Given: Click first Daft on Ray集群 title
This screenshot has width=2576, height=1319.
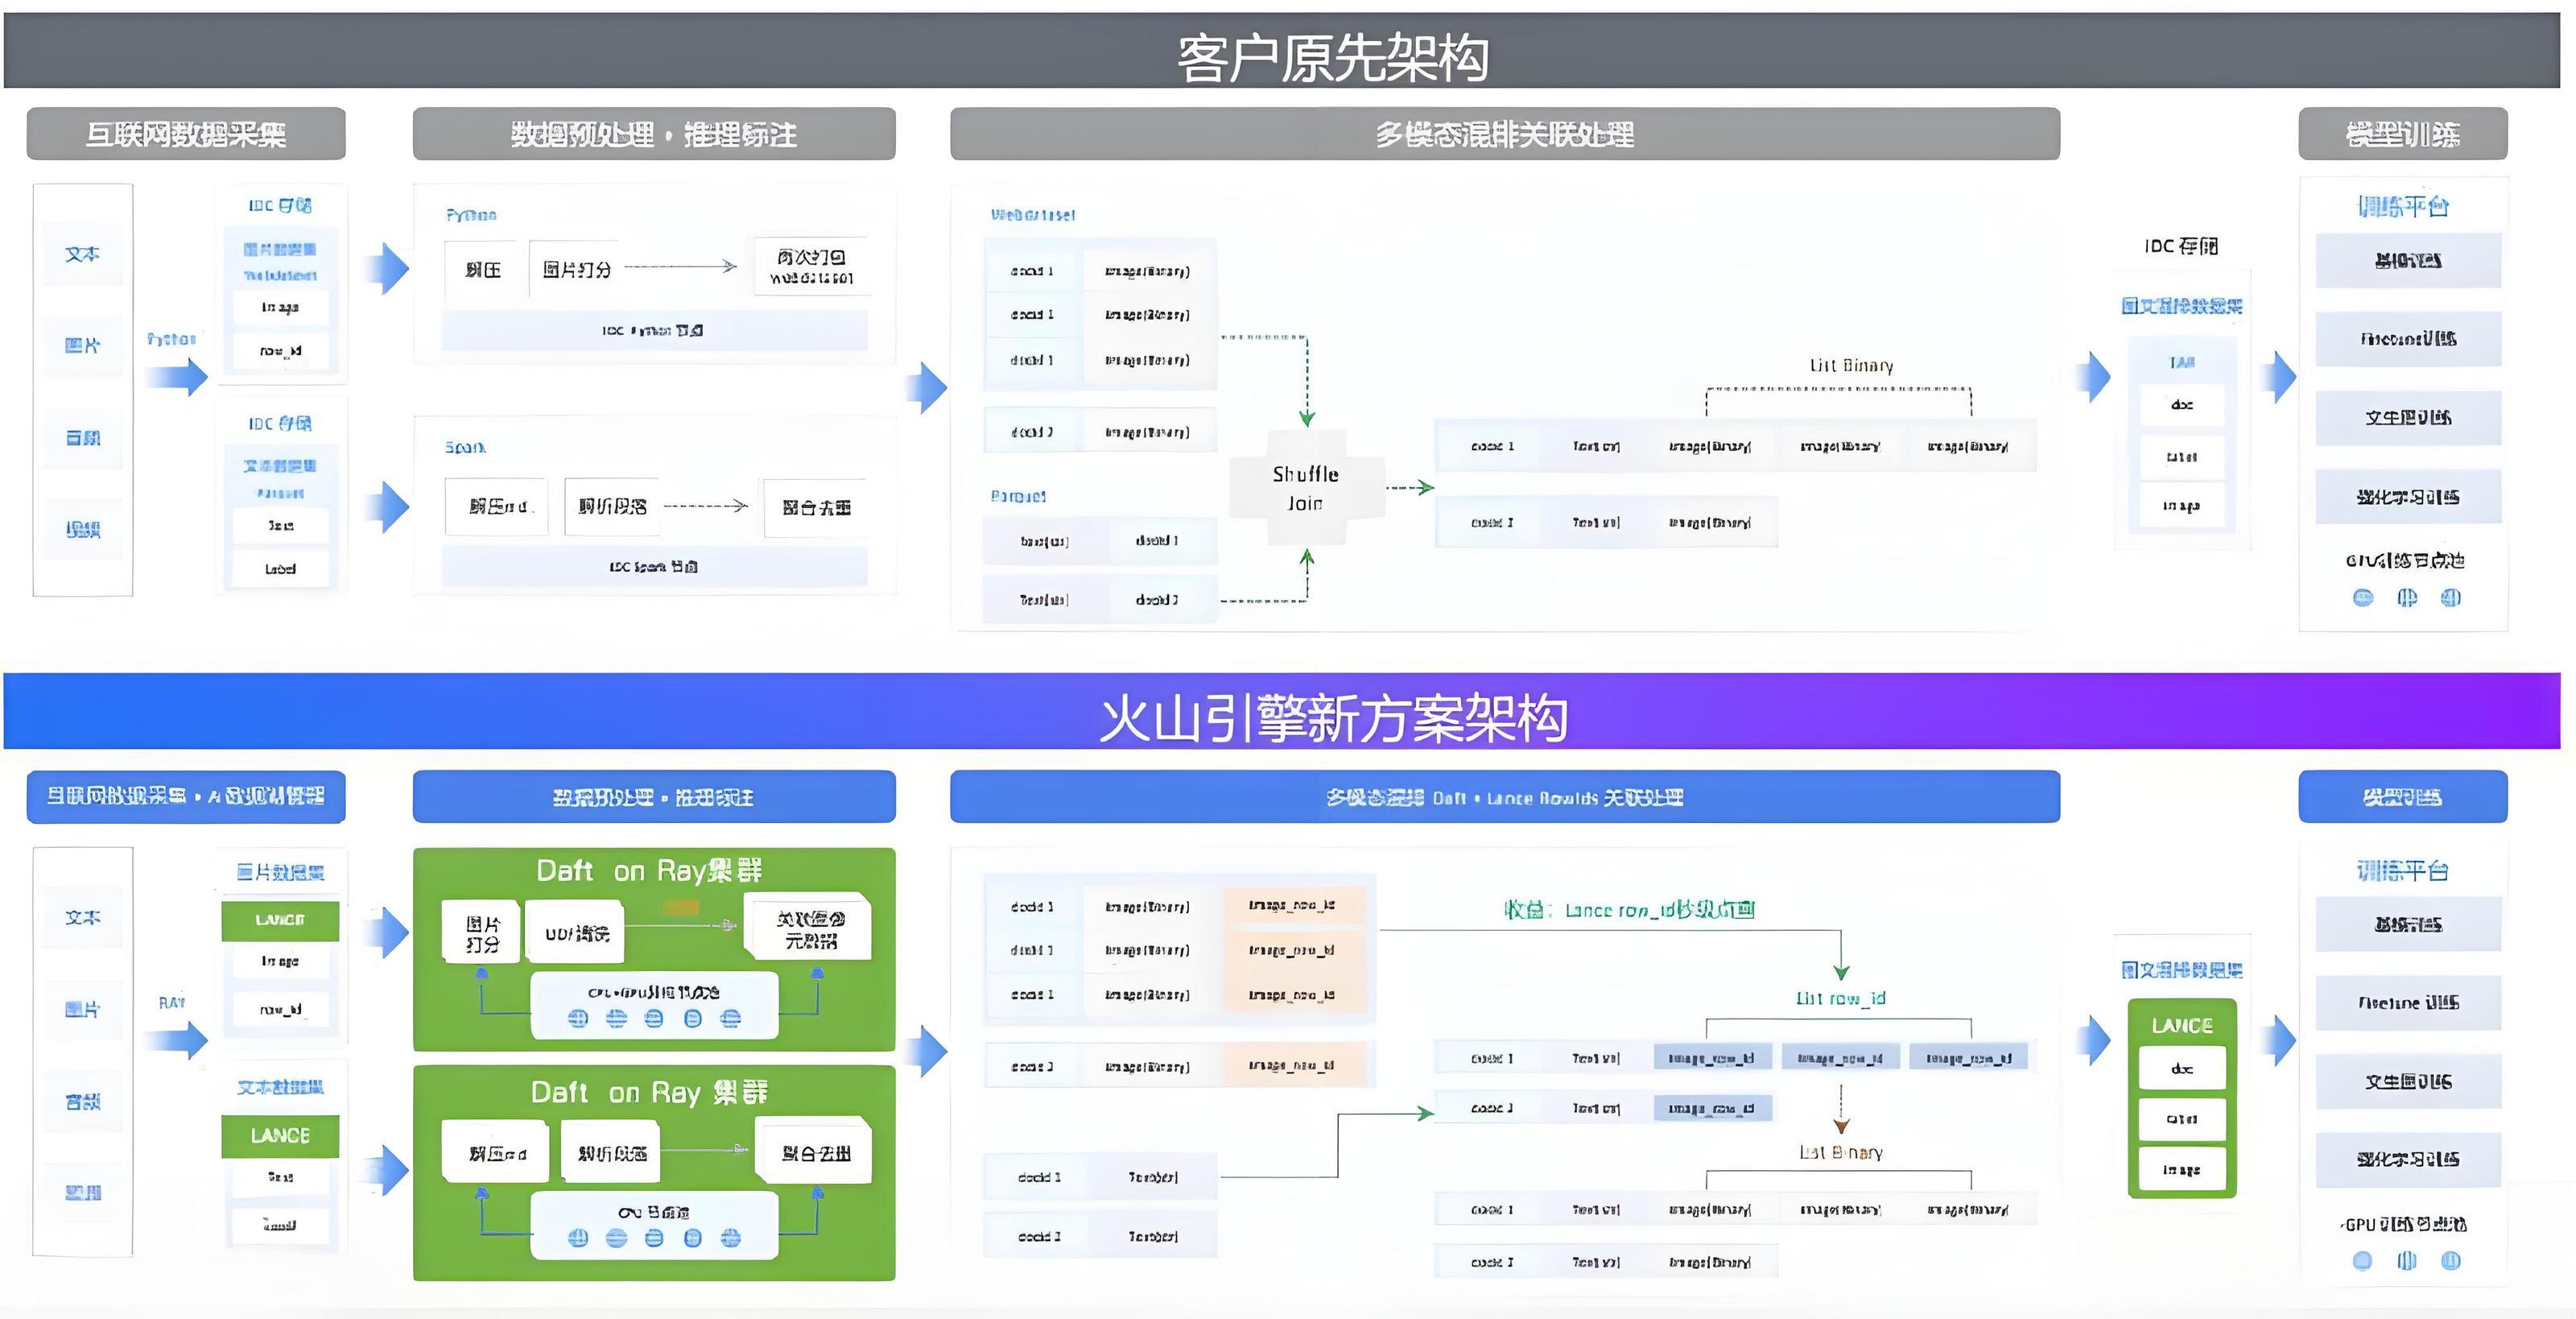Looking at the screenshot, I should coord(649,871).
